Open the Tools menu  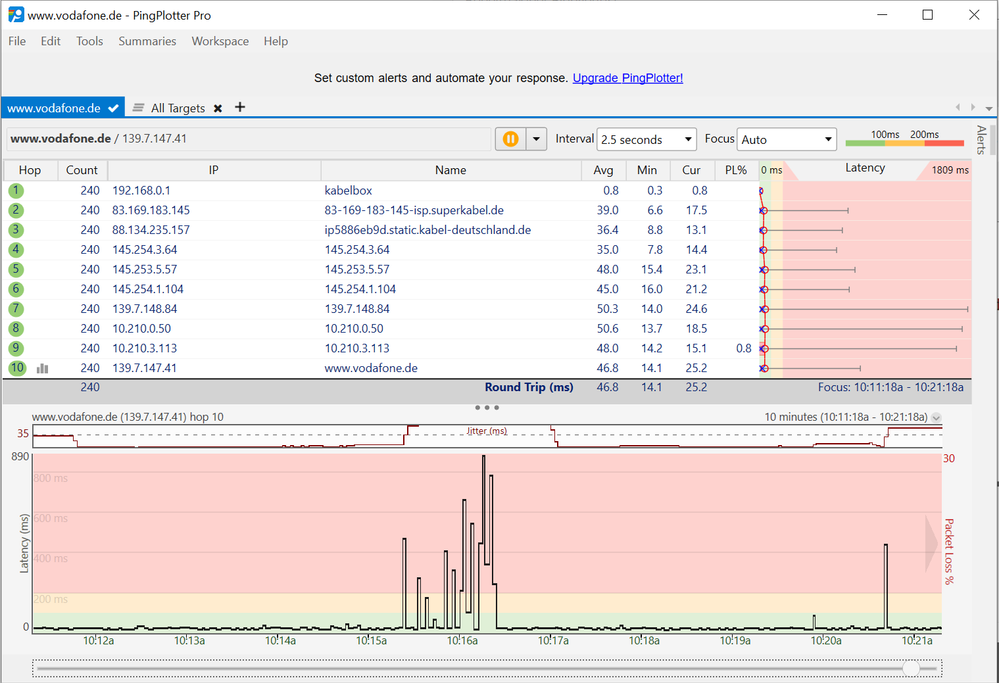(x=89, y=41)
